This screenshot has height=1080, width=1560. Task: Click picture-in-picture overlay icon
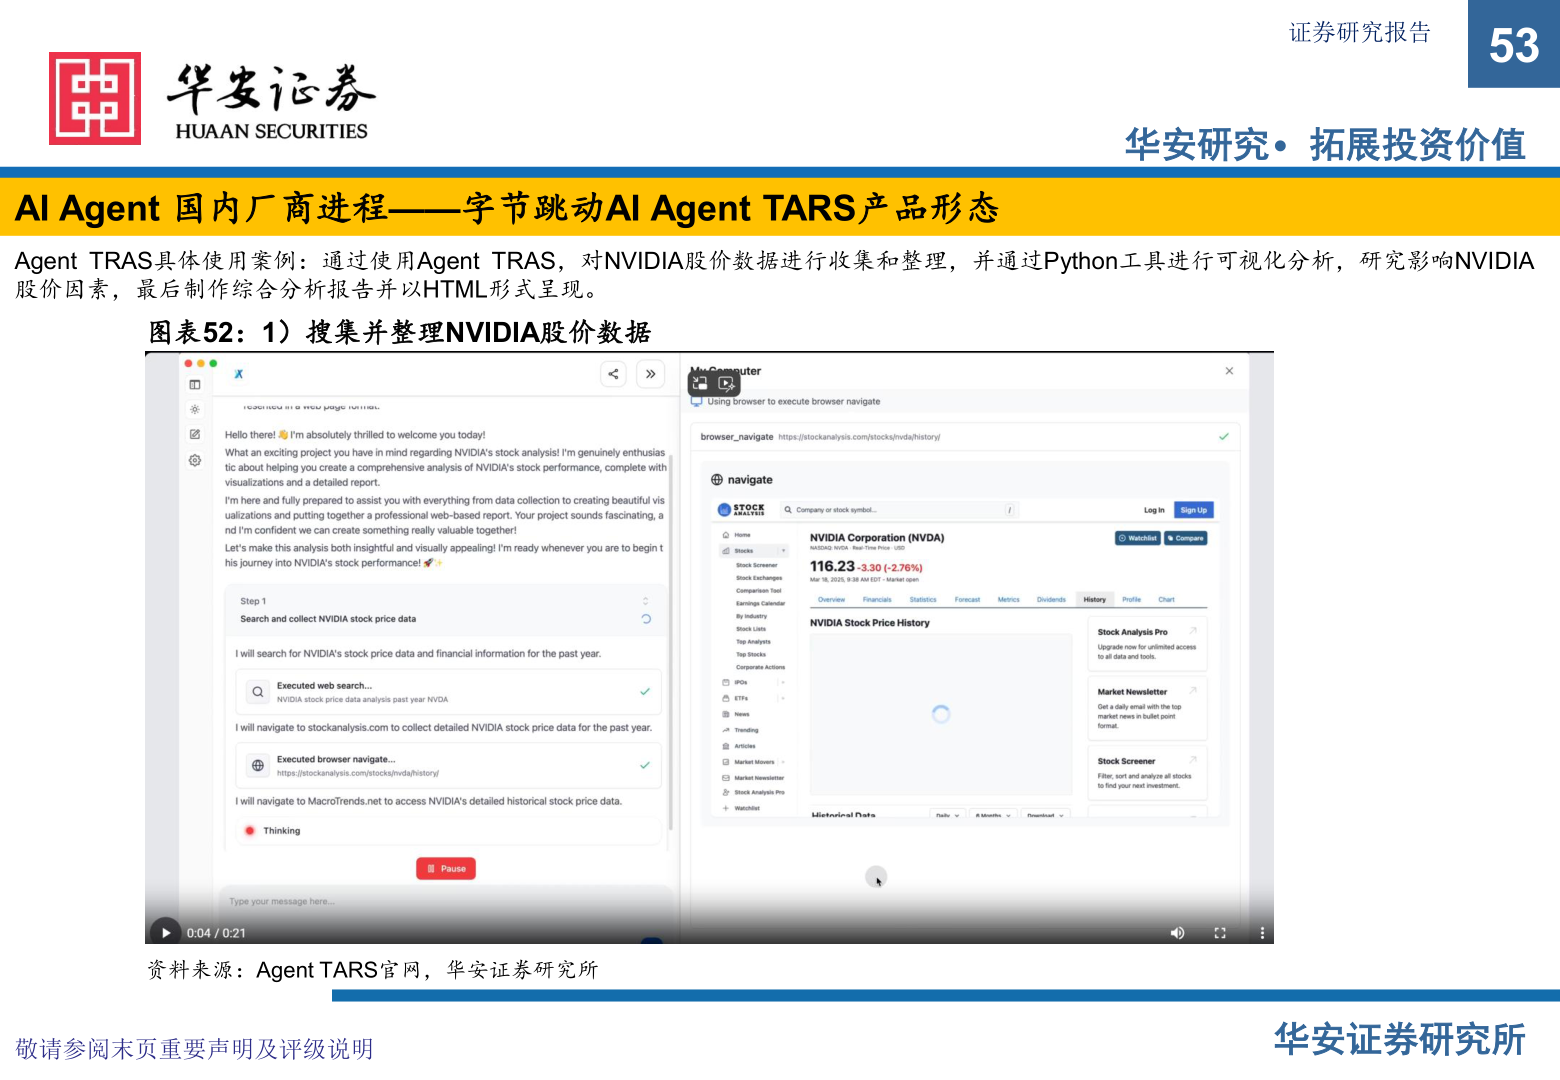pos(700,383)
